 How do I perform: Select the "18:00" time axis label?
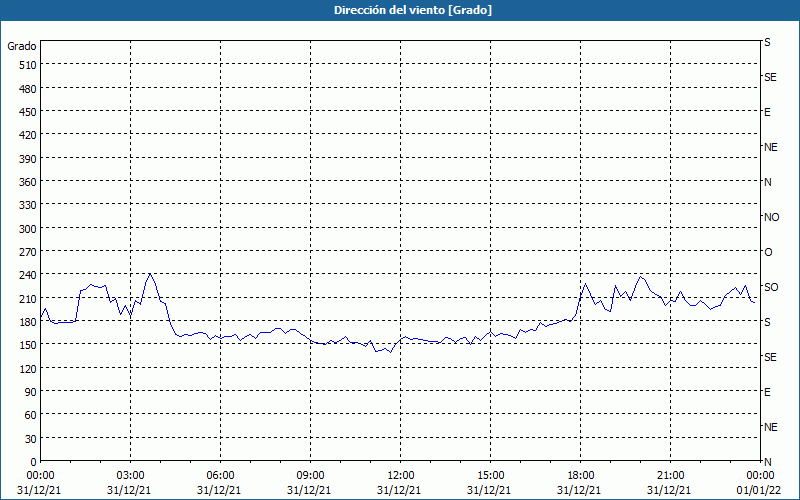tap(581, 476)
